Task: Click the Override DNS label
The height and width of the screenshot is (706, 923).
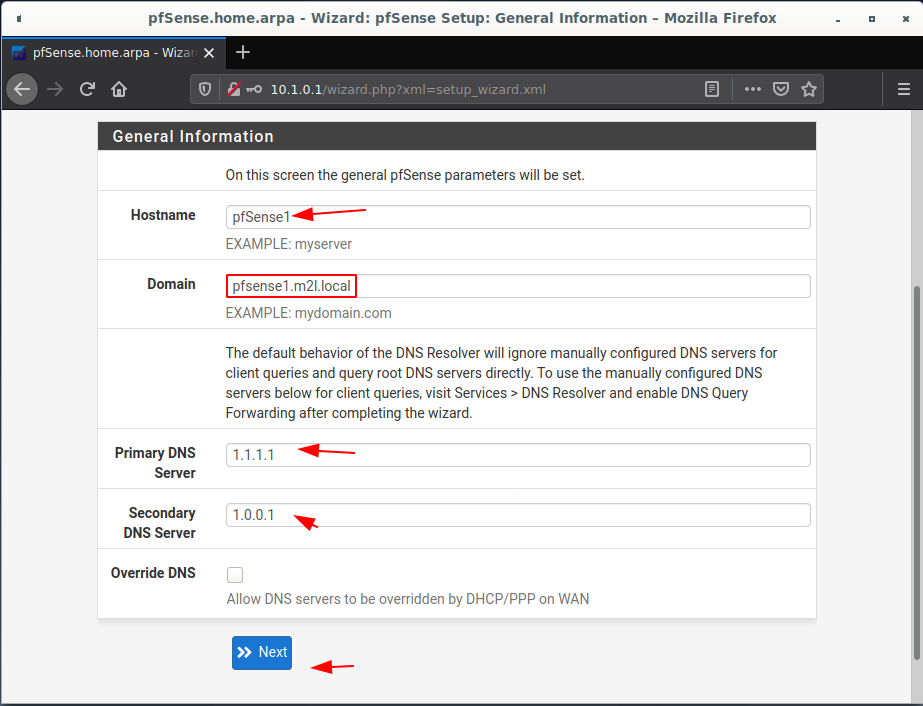Action: coord(153,572)
